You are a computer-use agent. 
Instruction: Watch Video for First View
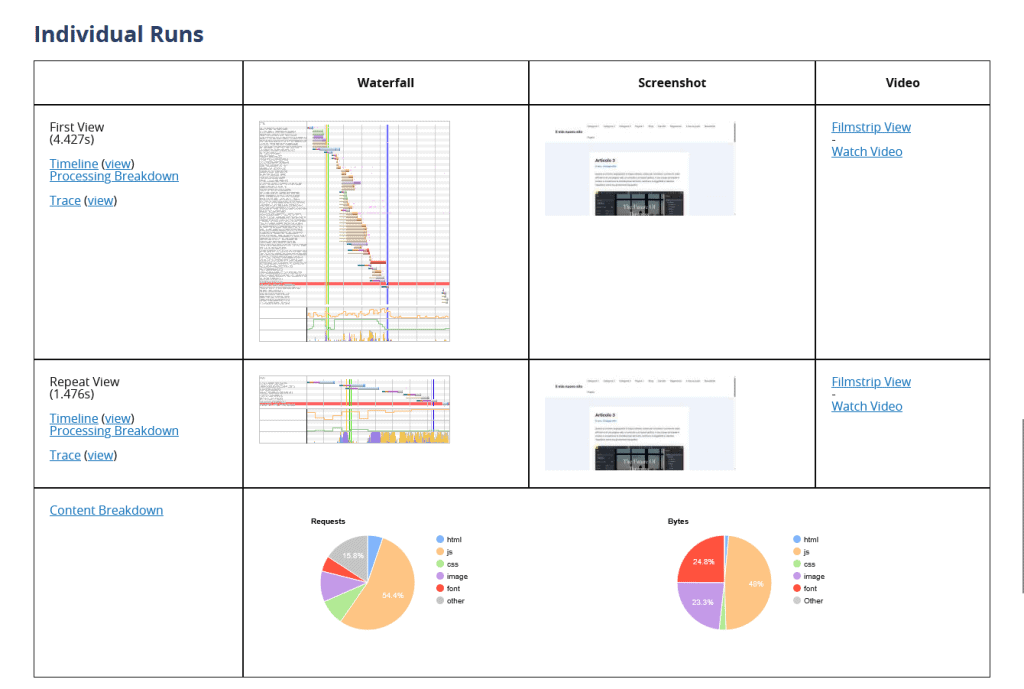pos(867,152)
